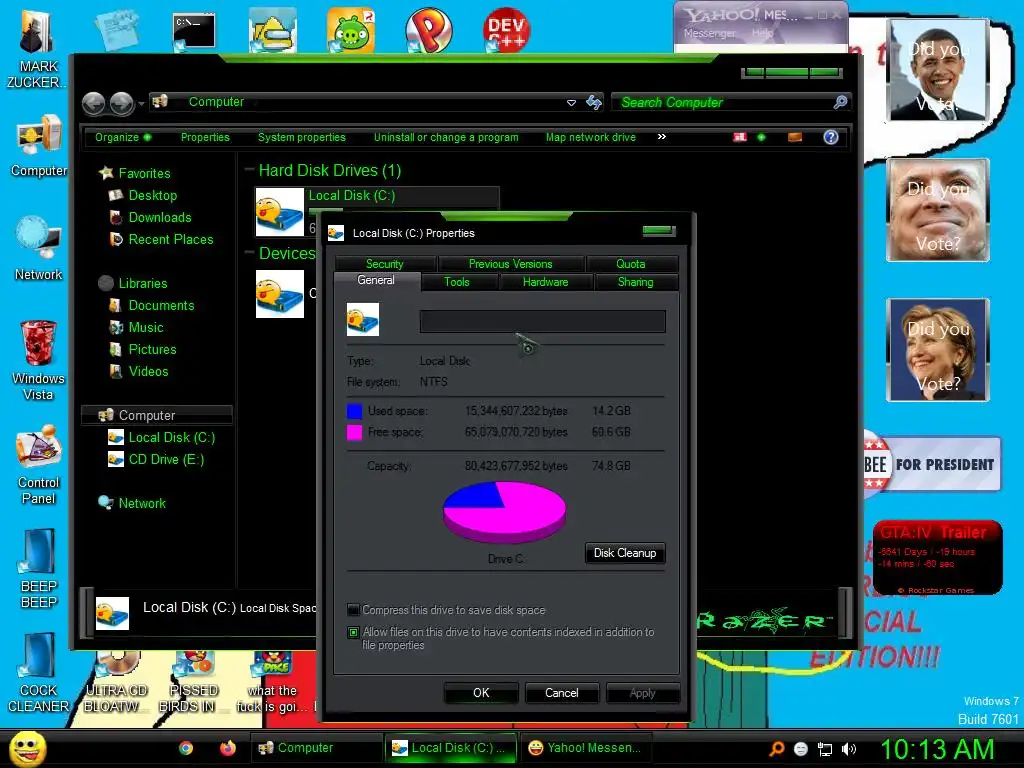Click the search magnifier in Search Computer
Screen dimensions: 1024x768
click(840, 102)
